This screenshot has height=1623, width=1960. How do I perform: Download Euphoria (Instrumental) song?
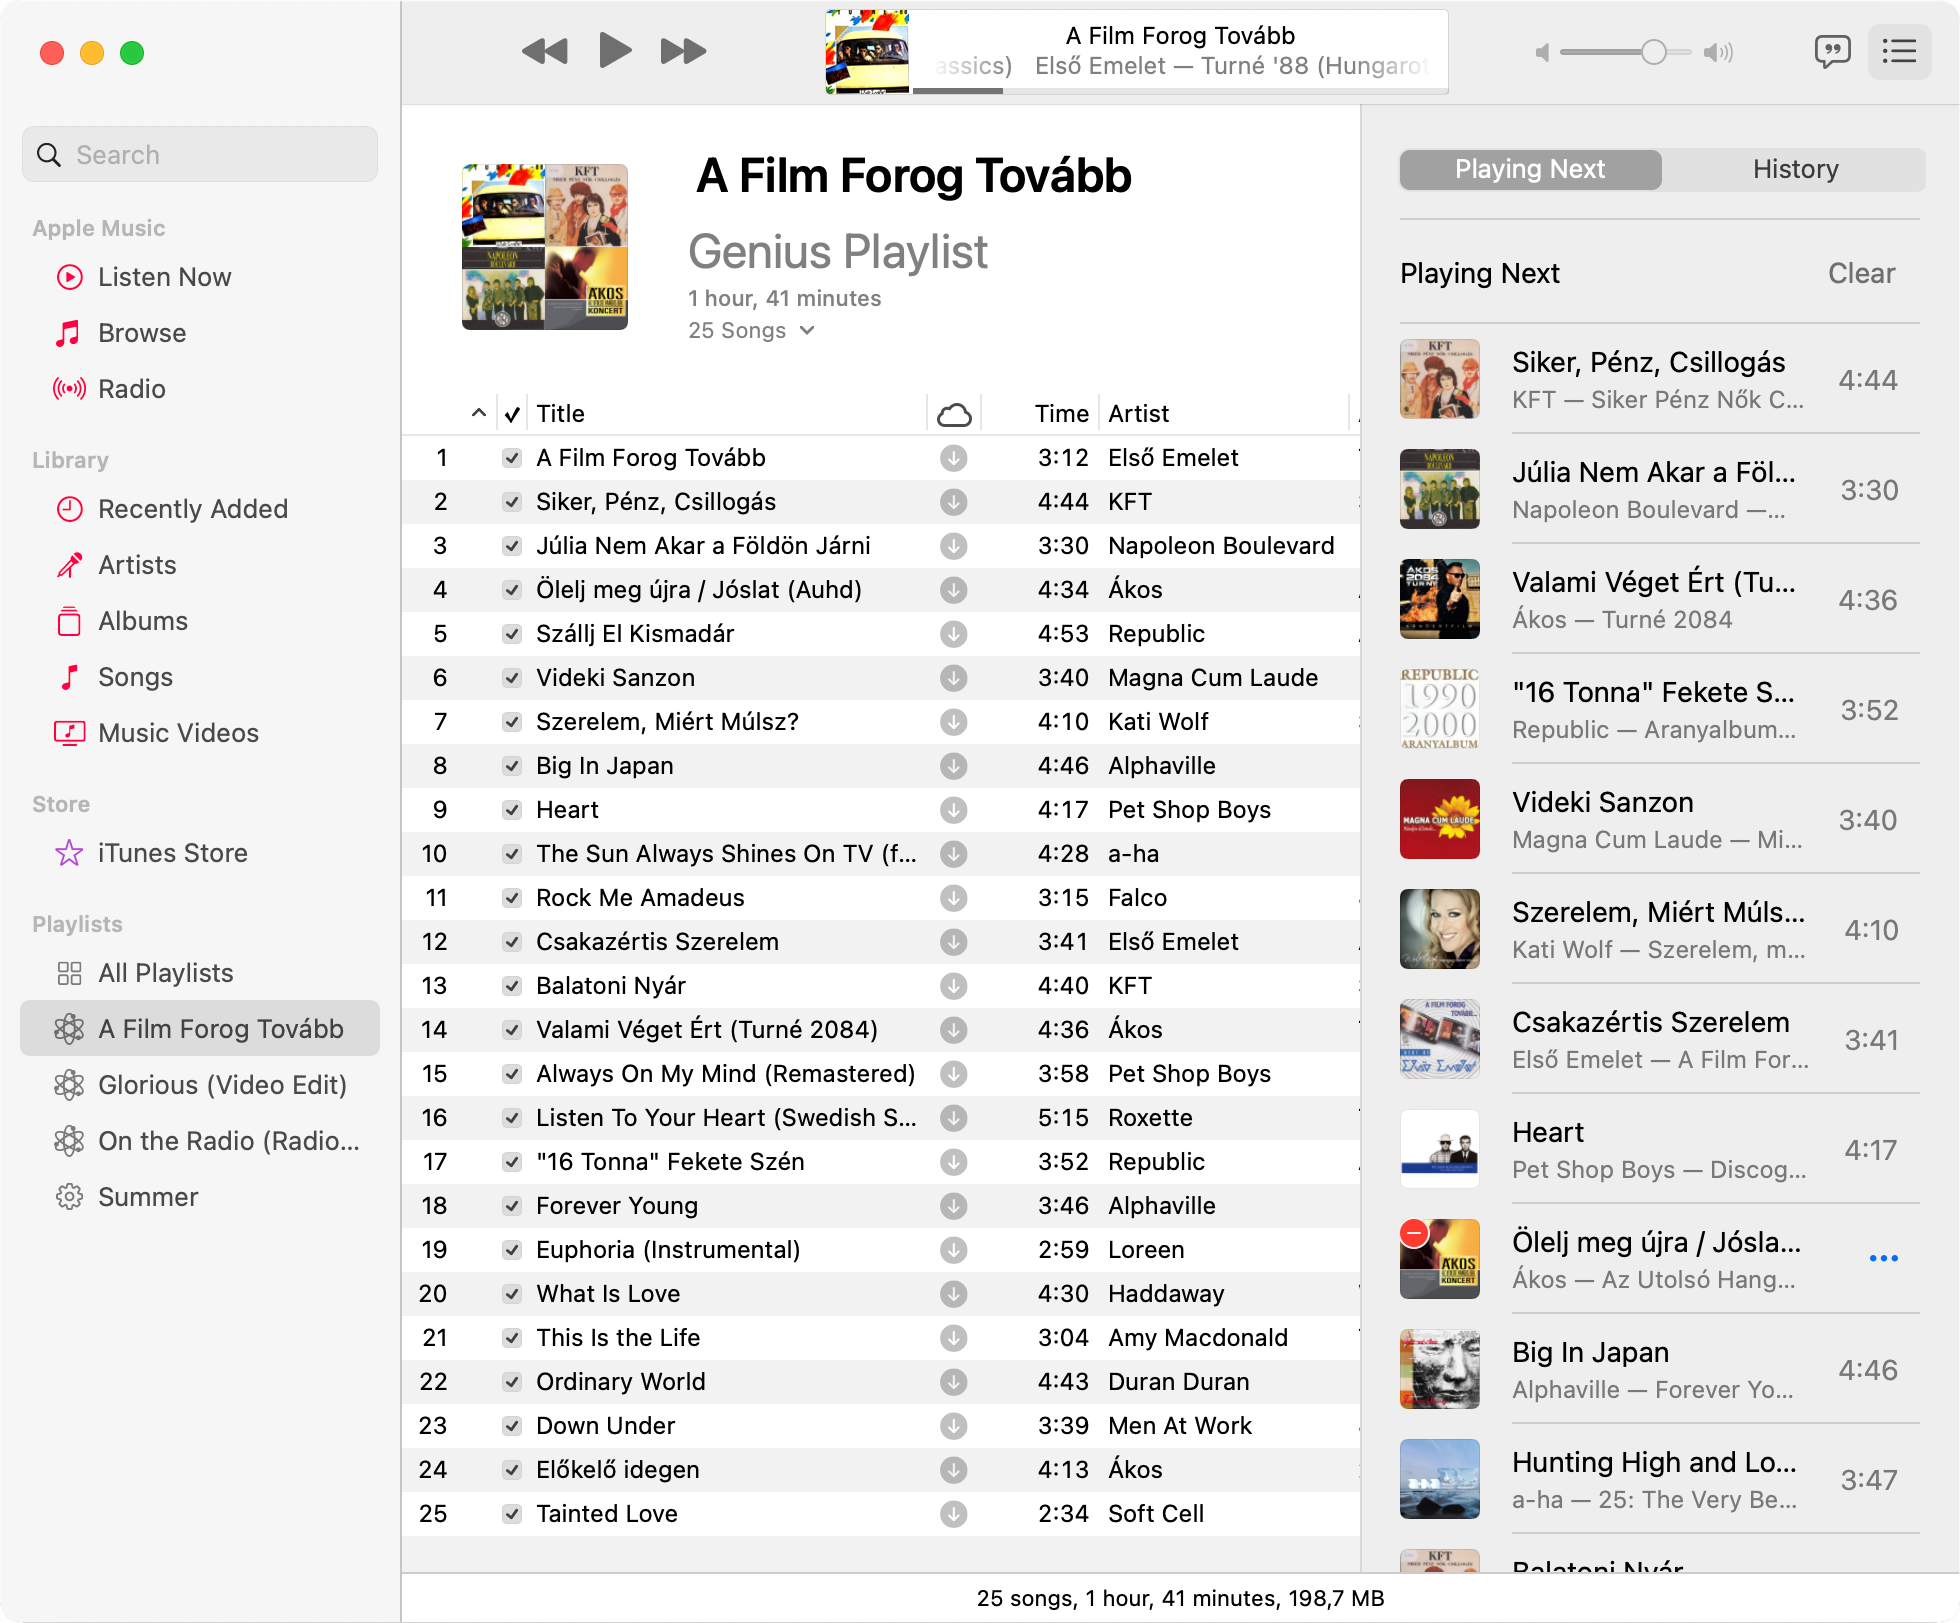(x=954, y=1250)
